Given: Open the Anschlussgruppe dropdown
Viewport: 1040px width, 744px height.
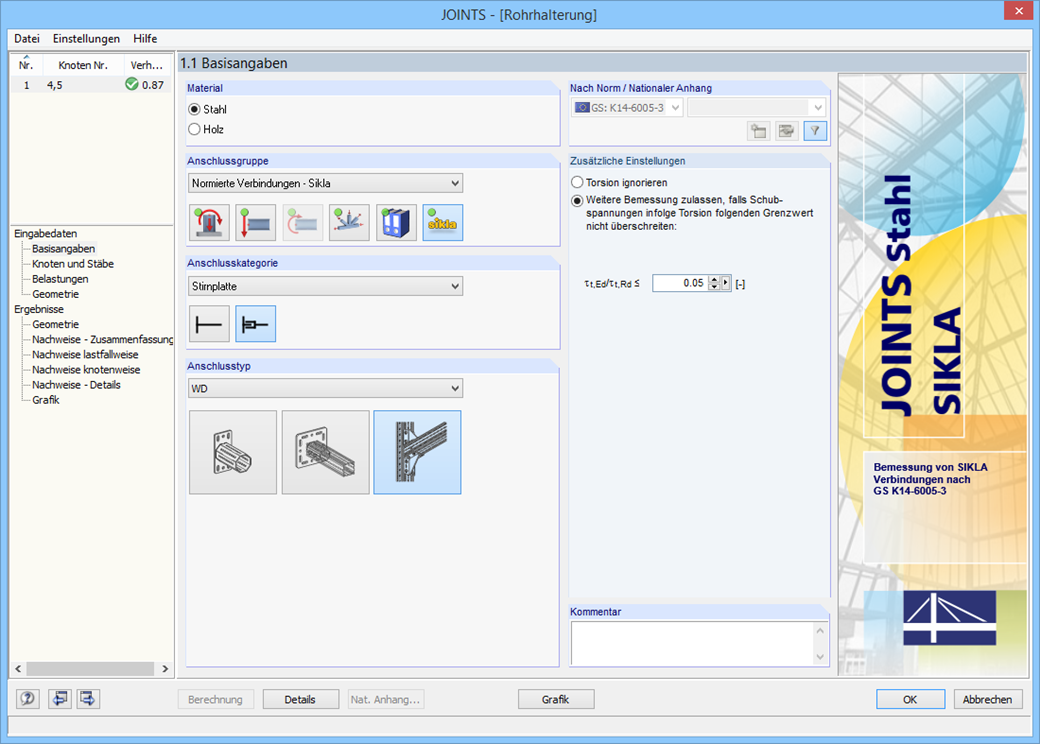Looking at the screenshot, I should tap(326, 183).
